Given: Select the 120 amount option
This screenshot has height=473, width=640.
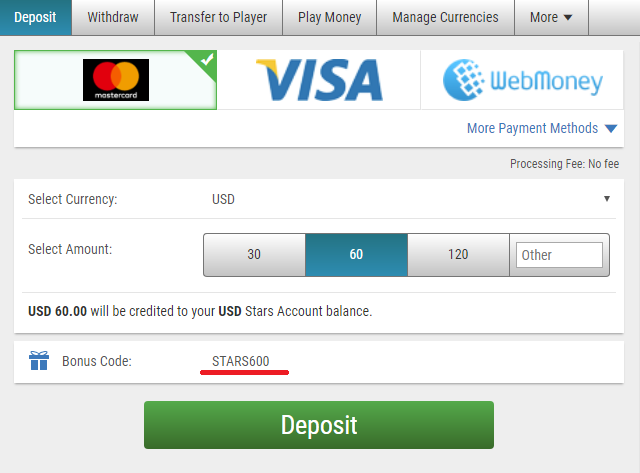Looking at the screenshot, I should [x=458, y=255].
